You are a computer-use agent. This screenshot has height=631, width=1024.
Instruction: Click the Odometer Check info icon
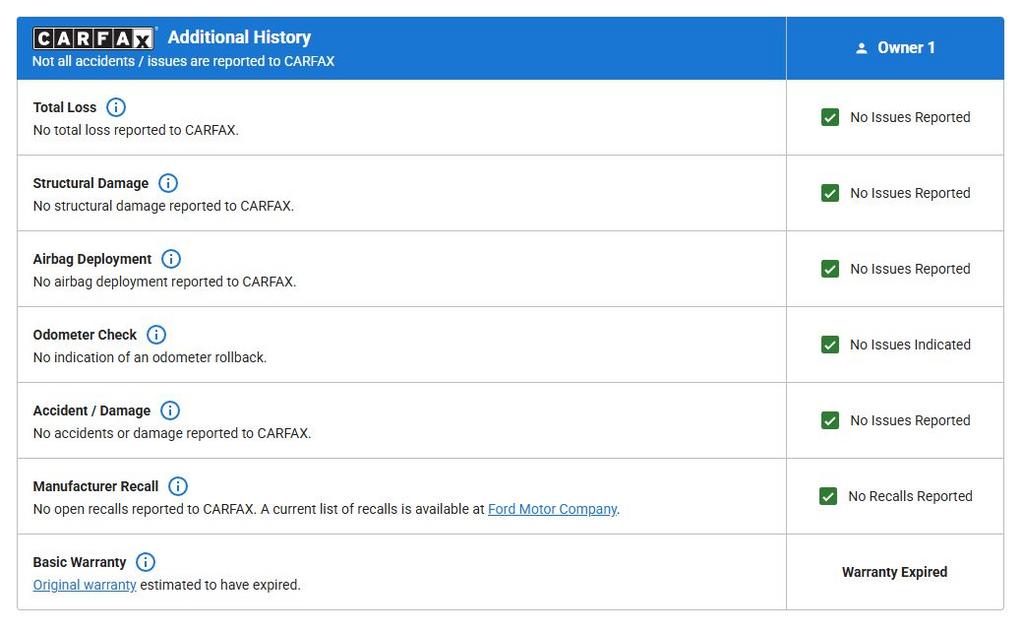pyautogui.click(x=156, y=335)
